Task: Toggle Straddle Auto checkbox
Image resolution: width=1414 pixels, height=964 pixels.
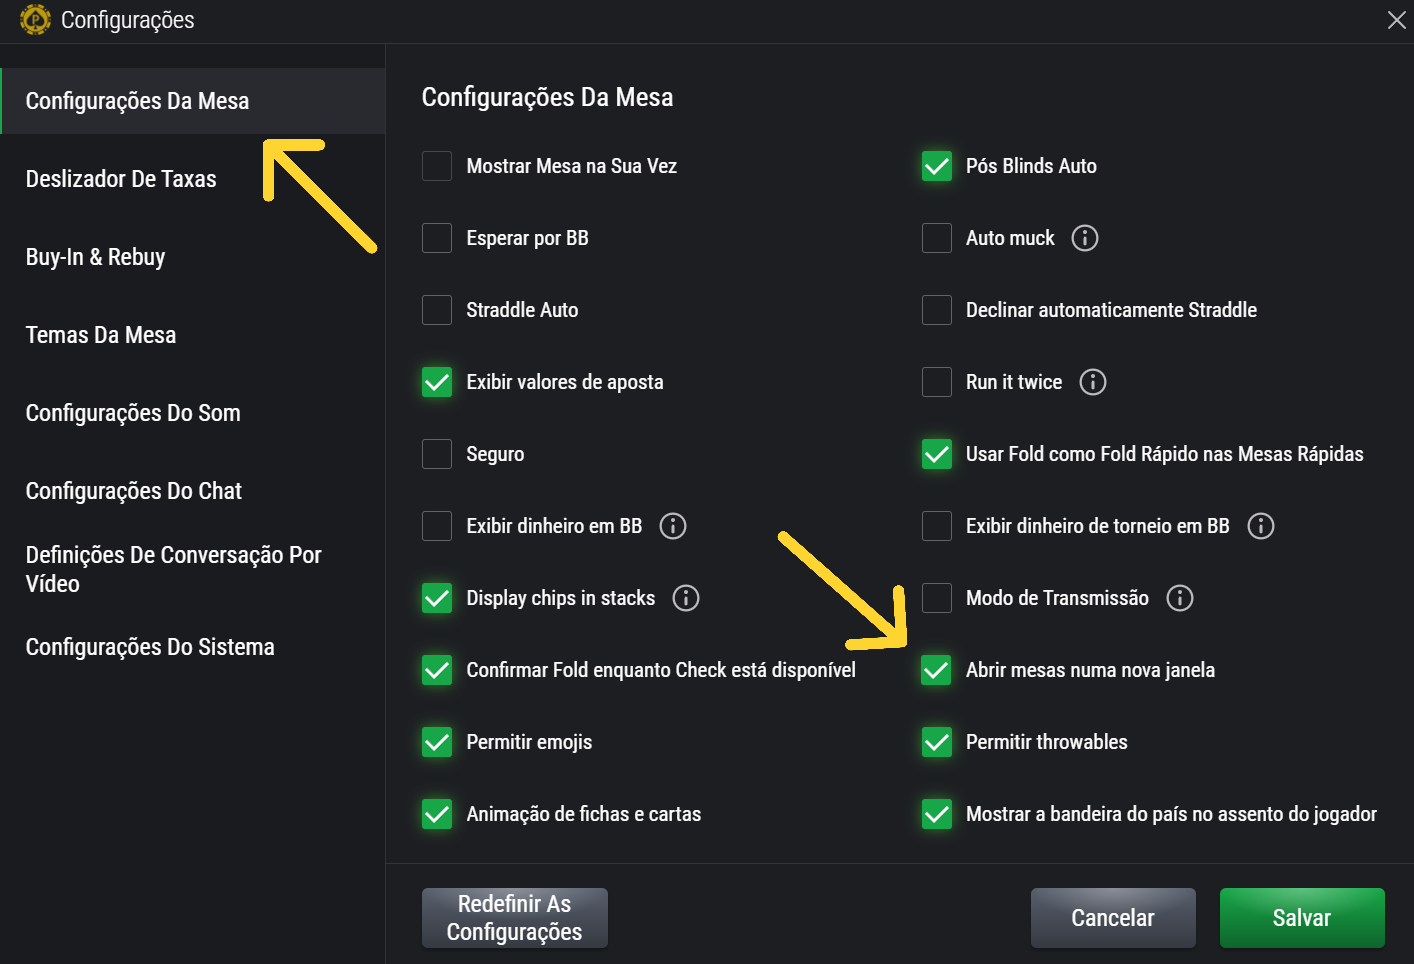Action: click(x=437, y=310)
